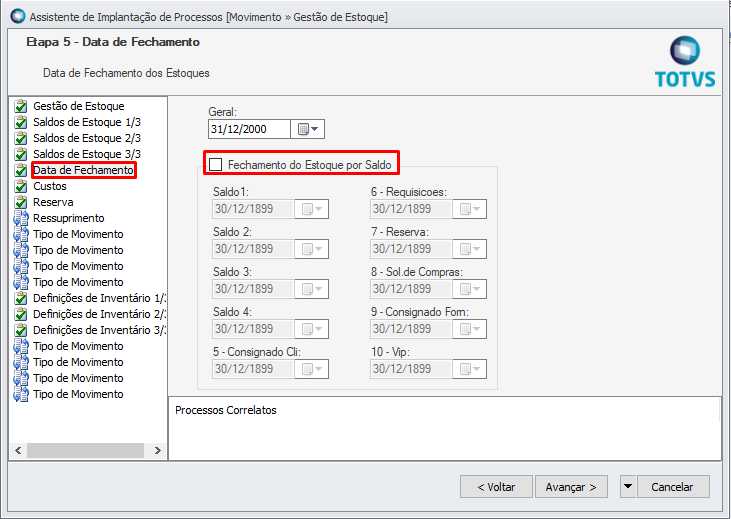Click the check icon beside Gestão de Estoque

click(21, 106)
